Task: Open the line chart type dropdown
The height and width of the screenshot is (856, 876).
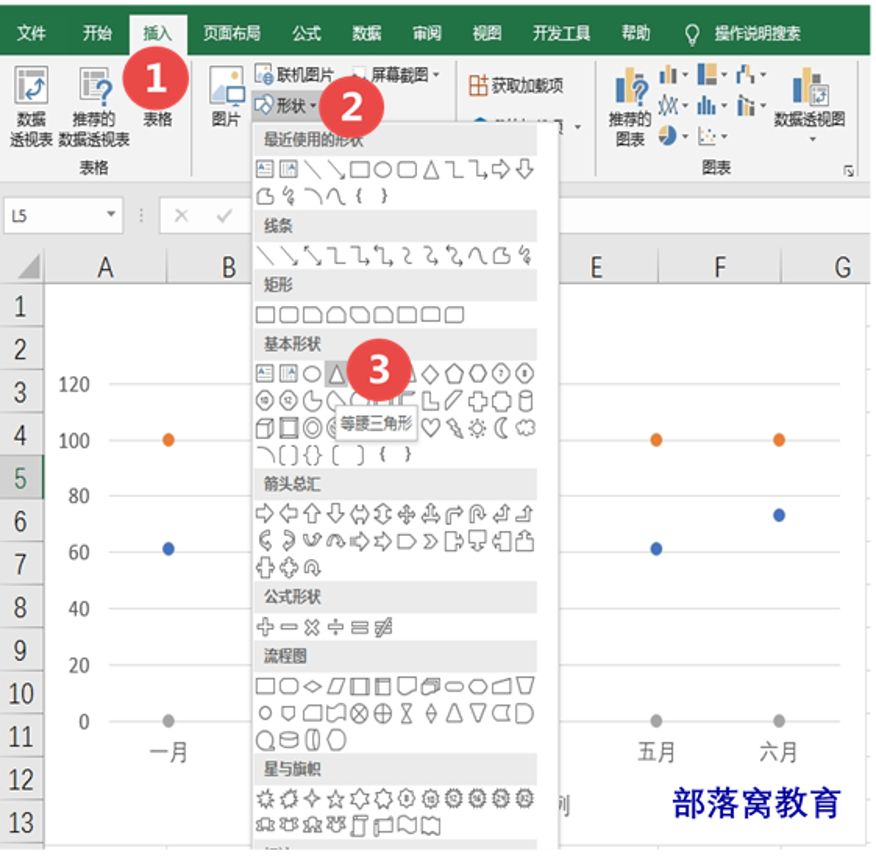Action: coord(673,105)
